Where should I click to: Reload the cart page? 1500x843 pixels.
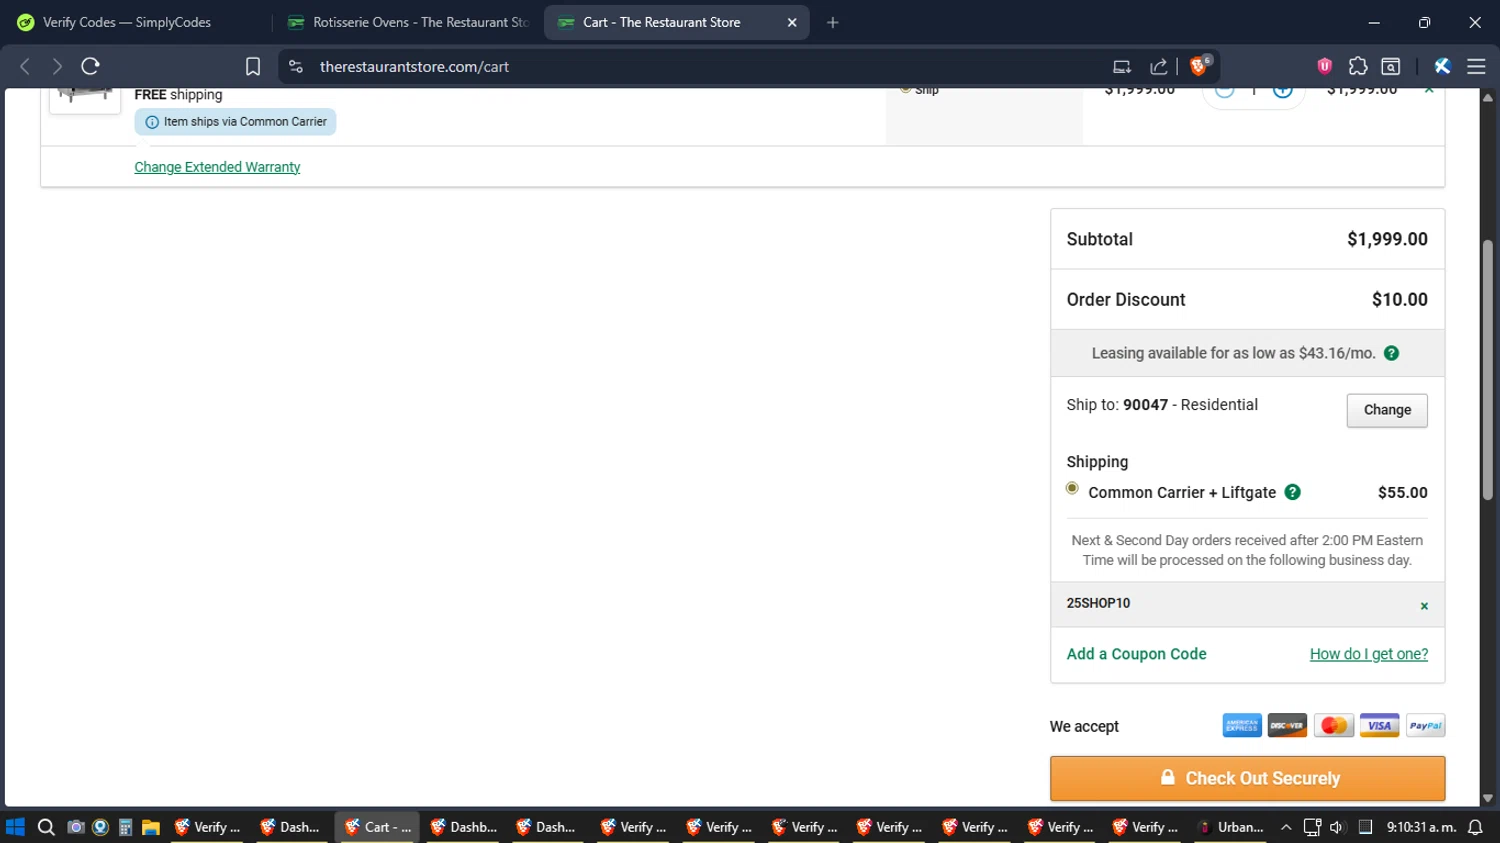[90, 67]
